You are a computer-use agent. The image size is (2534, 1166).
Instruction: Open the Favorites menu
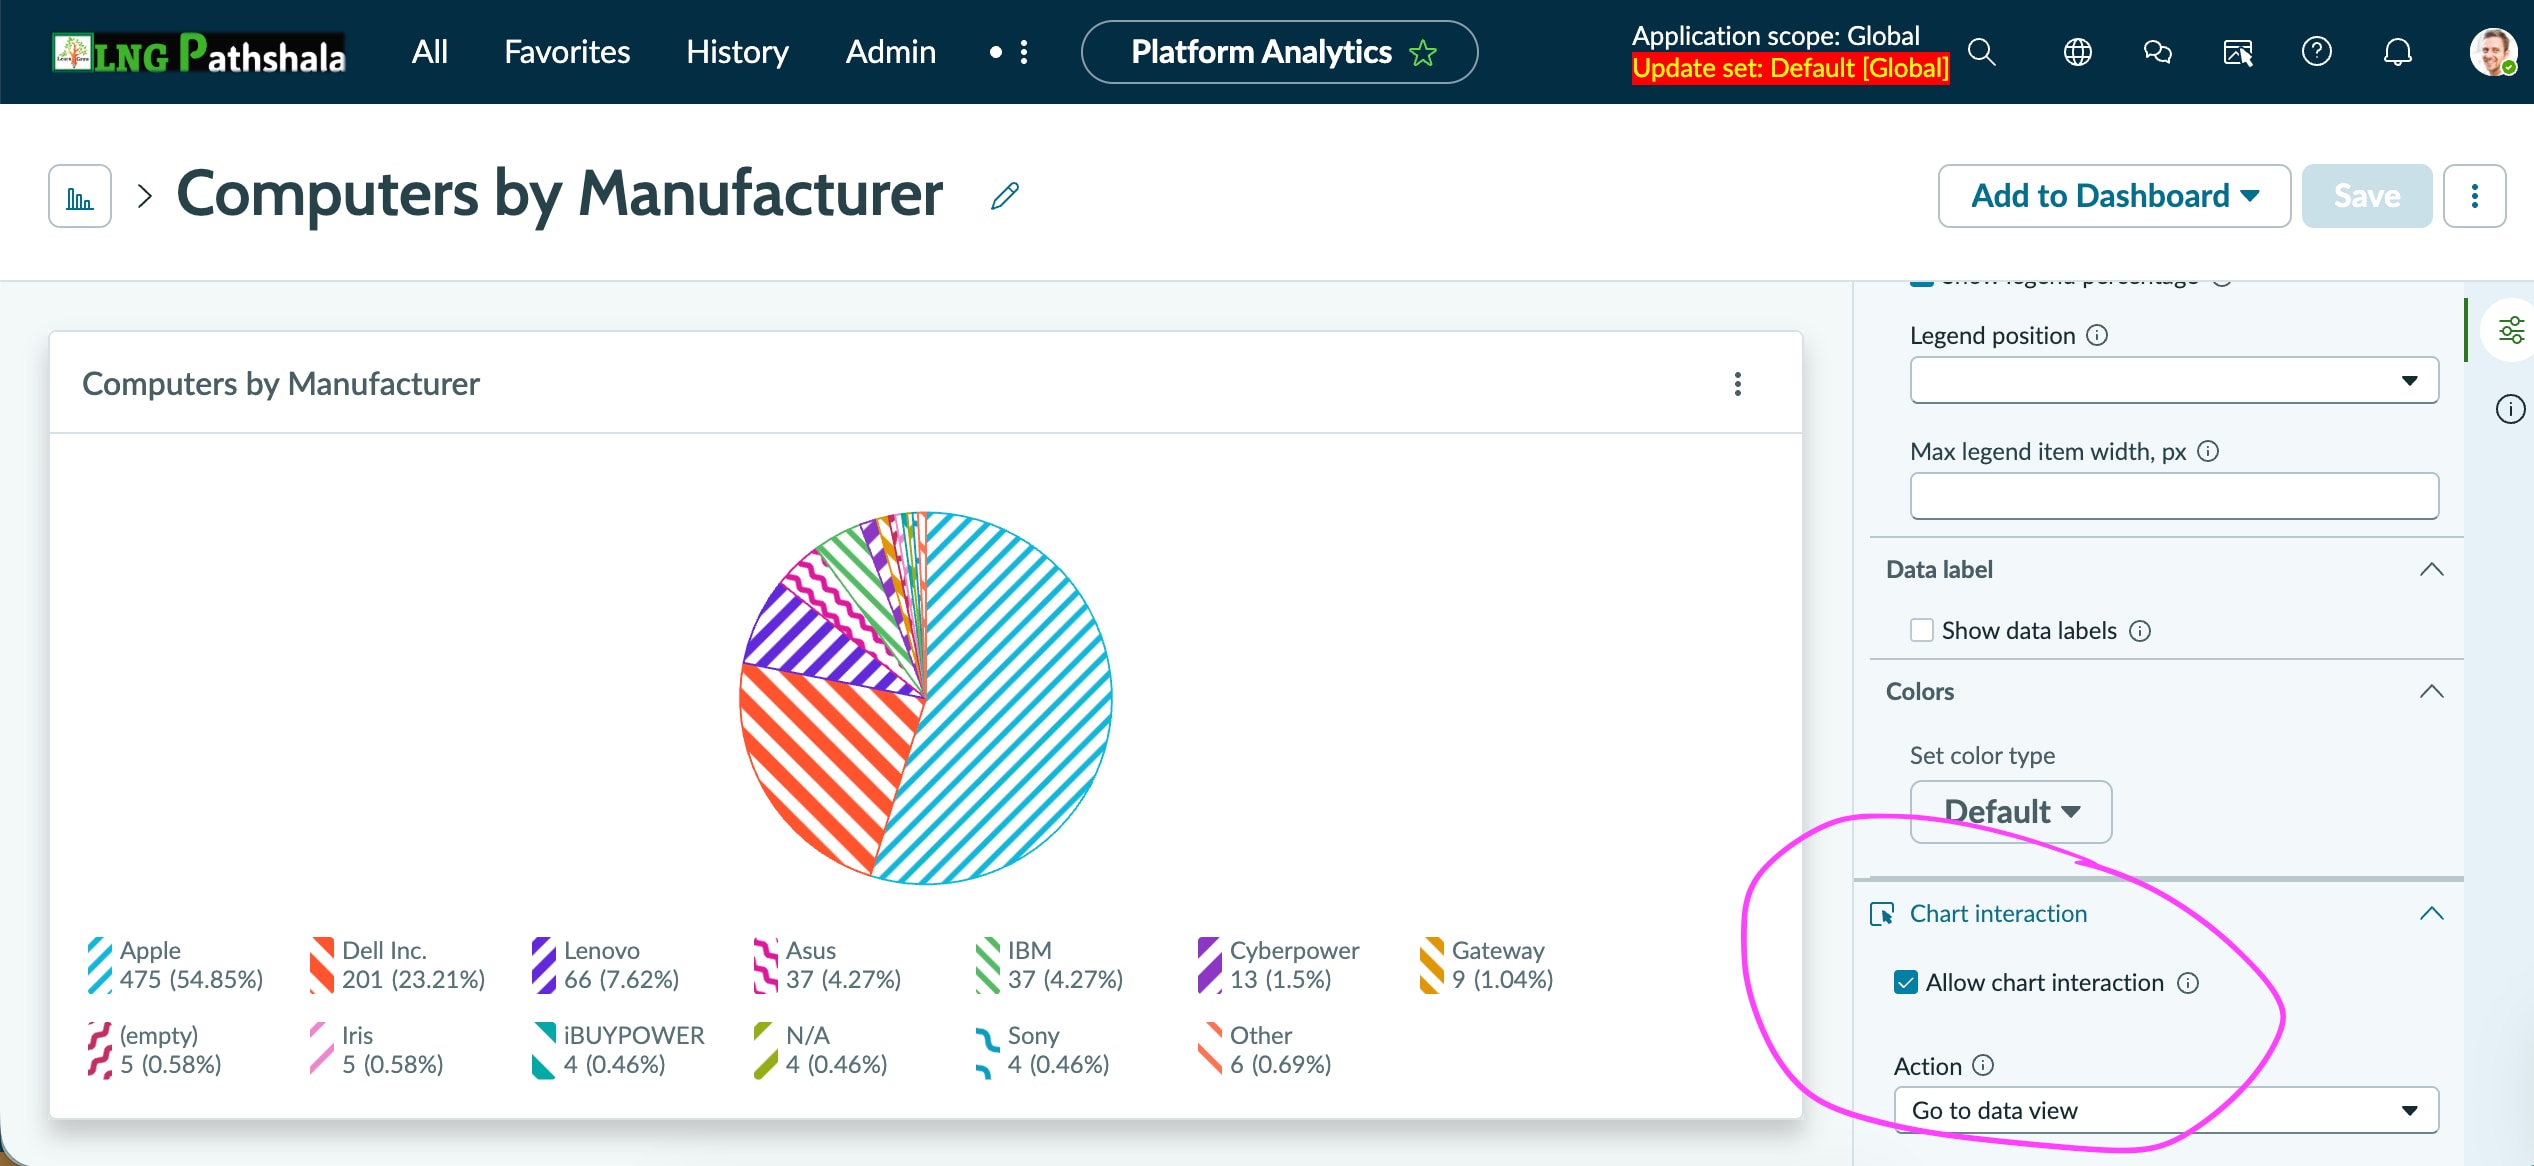point(566,52)
